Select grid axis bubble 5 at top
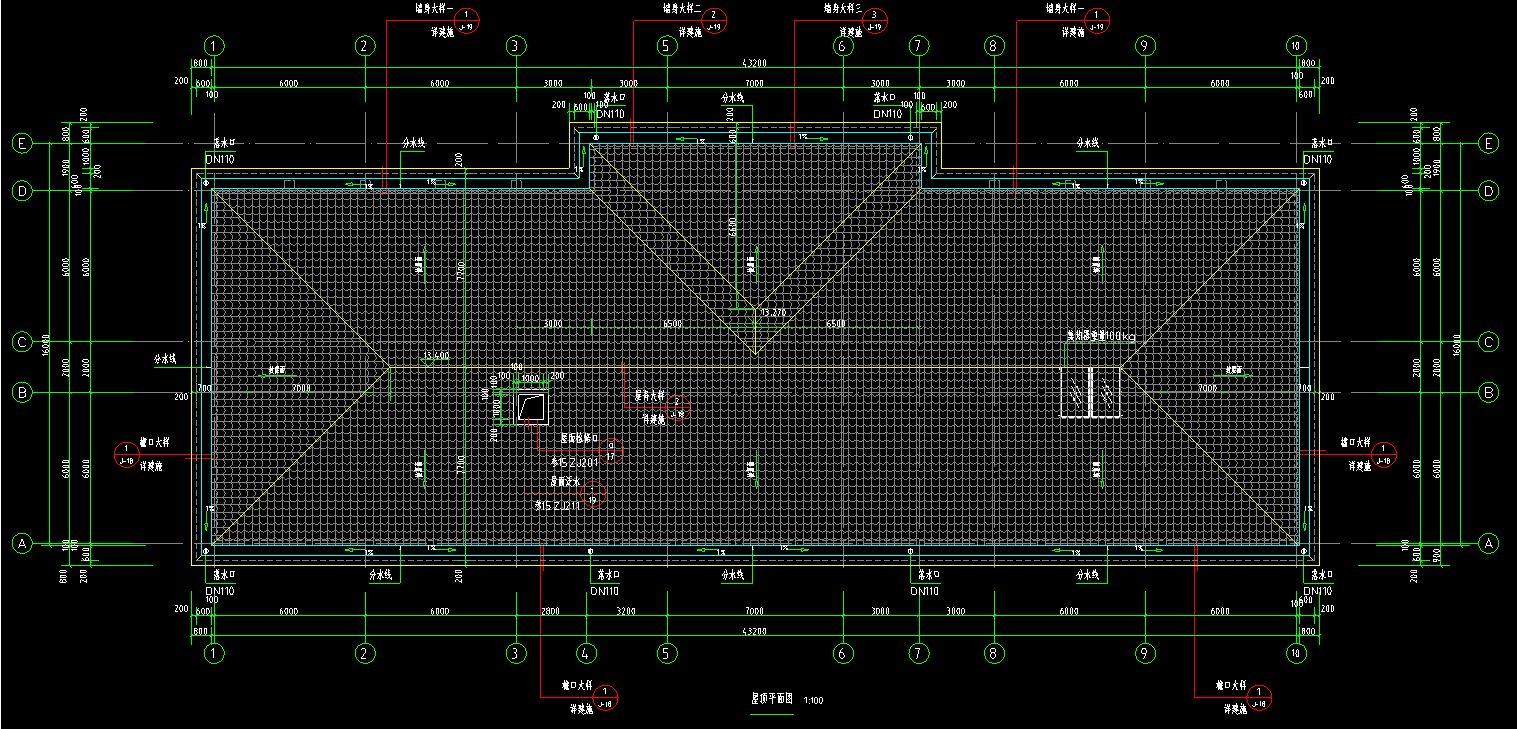Image resolution: width=1517 pixels, height=729 pixels. click(x=666, y=45)
